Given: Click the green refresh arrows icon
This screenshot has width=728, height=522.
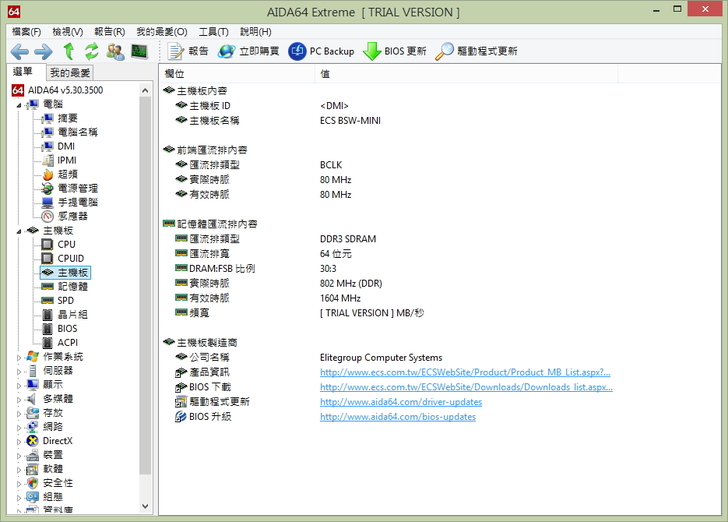Looking at the screenshot, I should click(x=91, y=51).
